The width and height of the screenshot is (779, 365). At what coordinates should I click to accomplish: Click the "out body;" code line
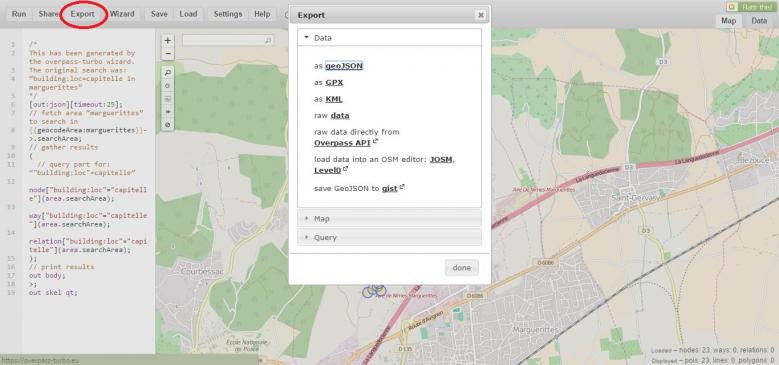point(47,275)
